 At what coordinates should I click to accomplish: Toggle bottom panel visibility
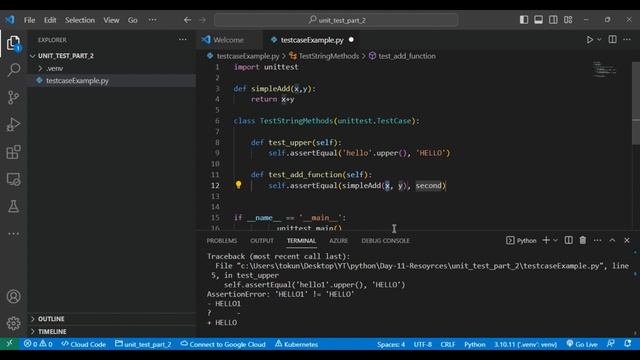point(538,20)
